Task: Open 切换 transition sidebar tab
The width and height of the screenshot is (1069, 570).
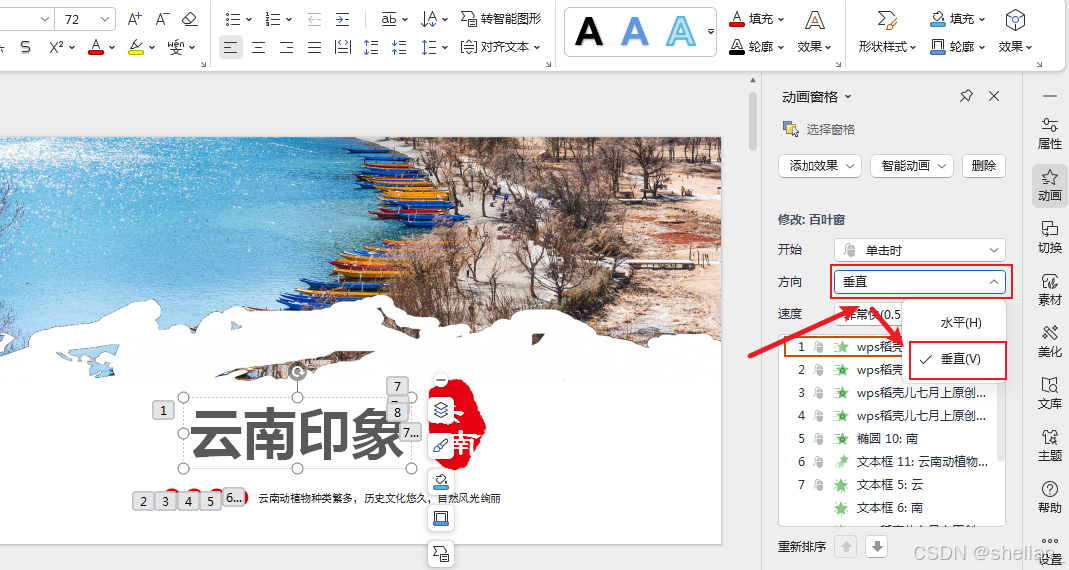Action: point(1049,237)
